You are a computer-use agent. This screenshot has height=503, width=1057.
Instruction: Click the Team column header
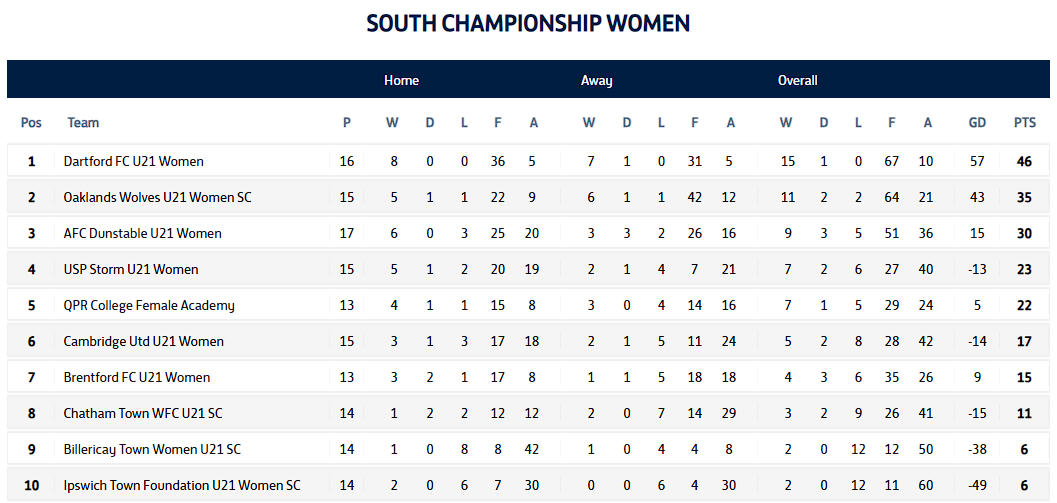pos(83,123)
